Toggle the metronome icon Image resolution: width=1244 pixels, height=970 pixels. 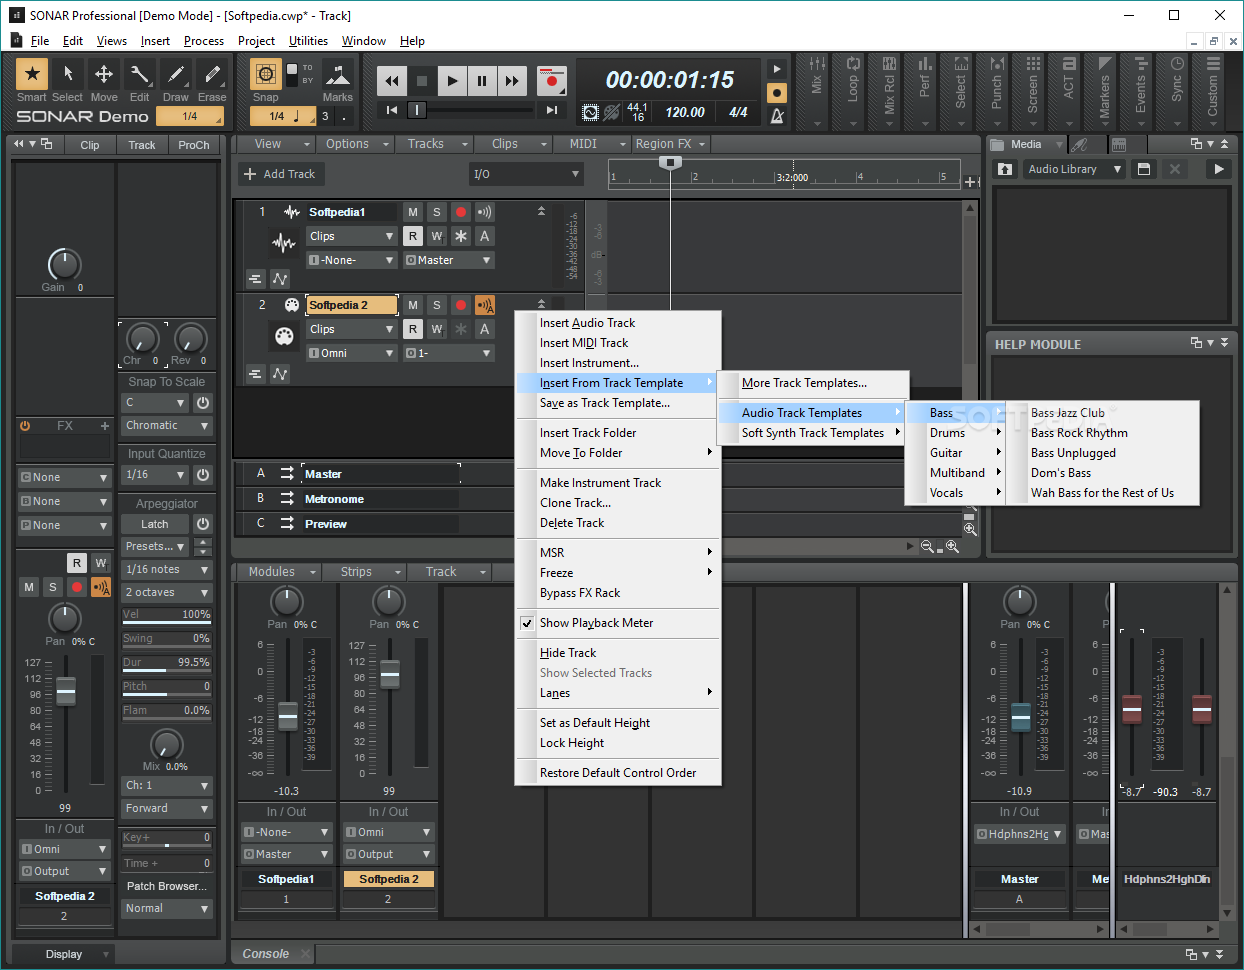[x=776, y=115]
